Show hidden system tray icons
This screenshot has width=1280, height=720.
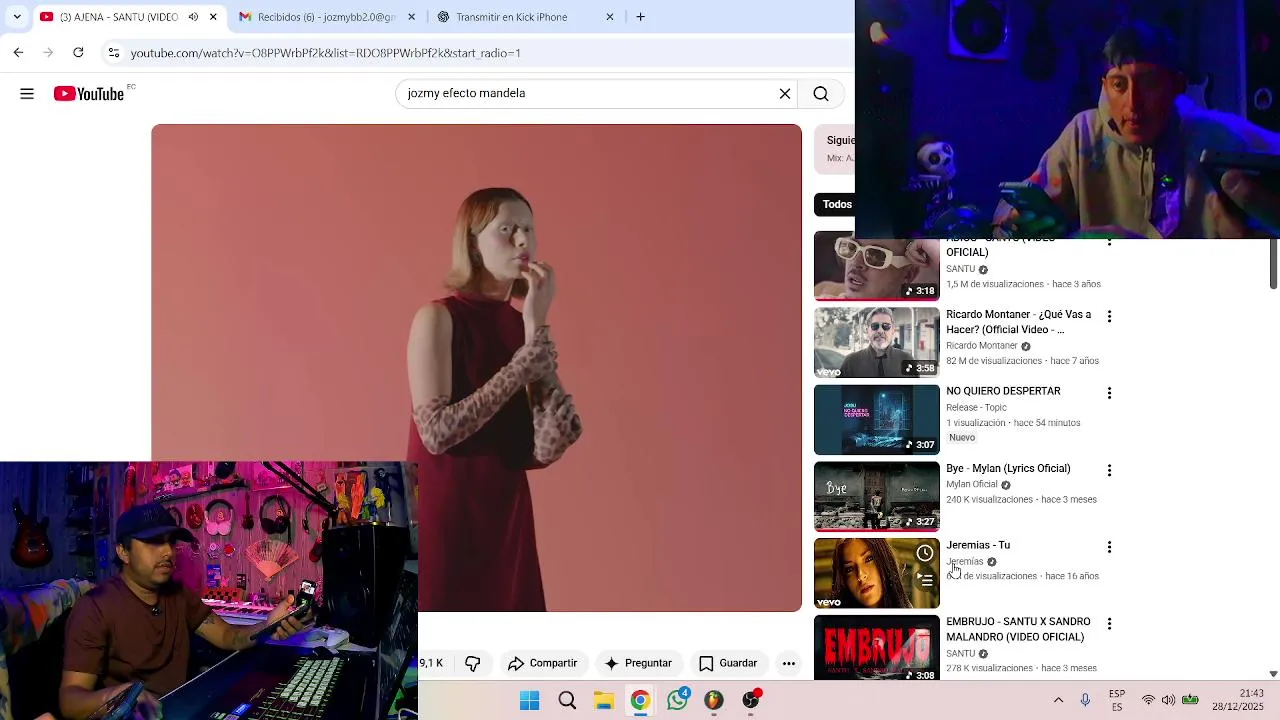tap(1058, 700)
